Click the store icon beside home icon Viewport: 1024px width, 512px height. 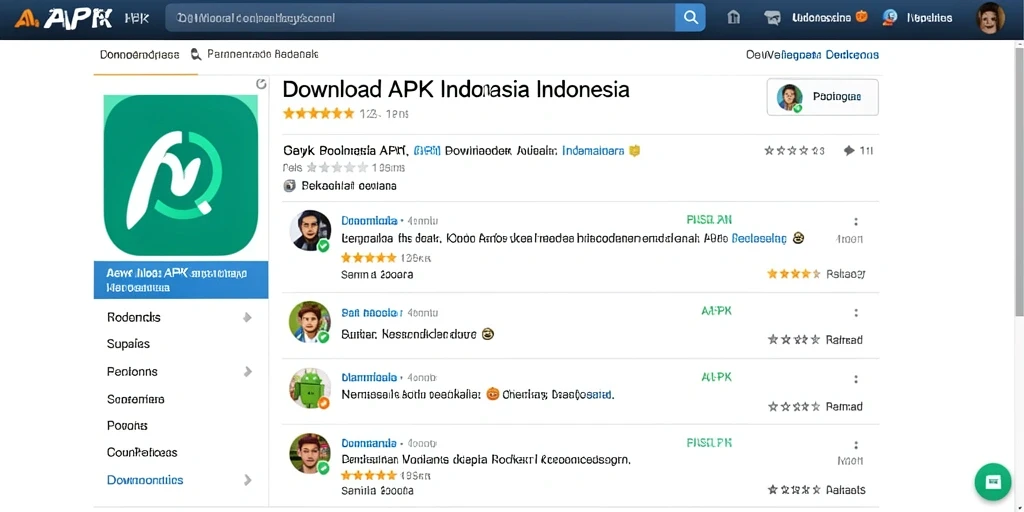[x=772, y=18]
